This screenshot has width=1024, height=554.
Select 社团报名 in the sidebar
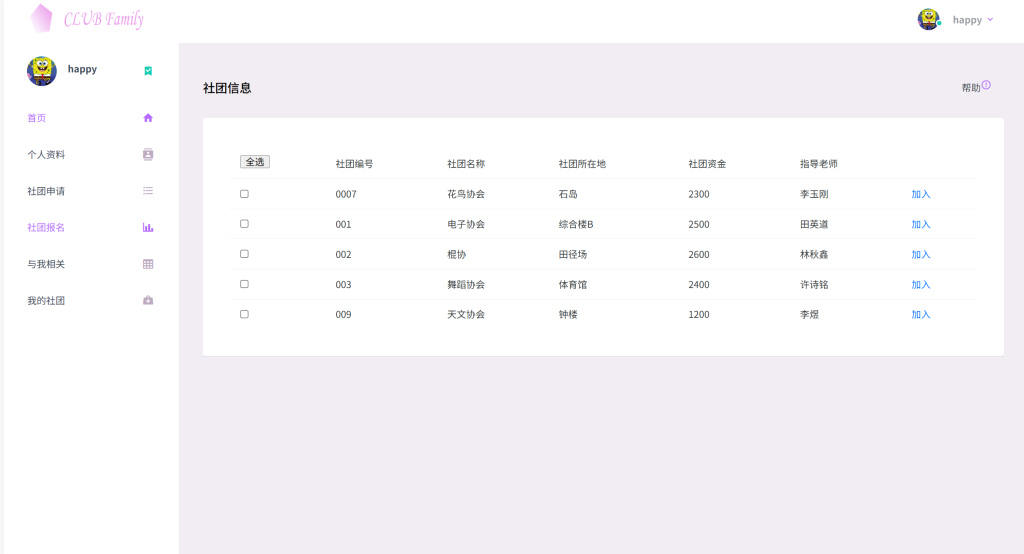(46, 227)
